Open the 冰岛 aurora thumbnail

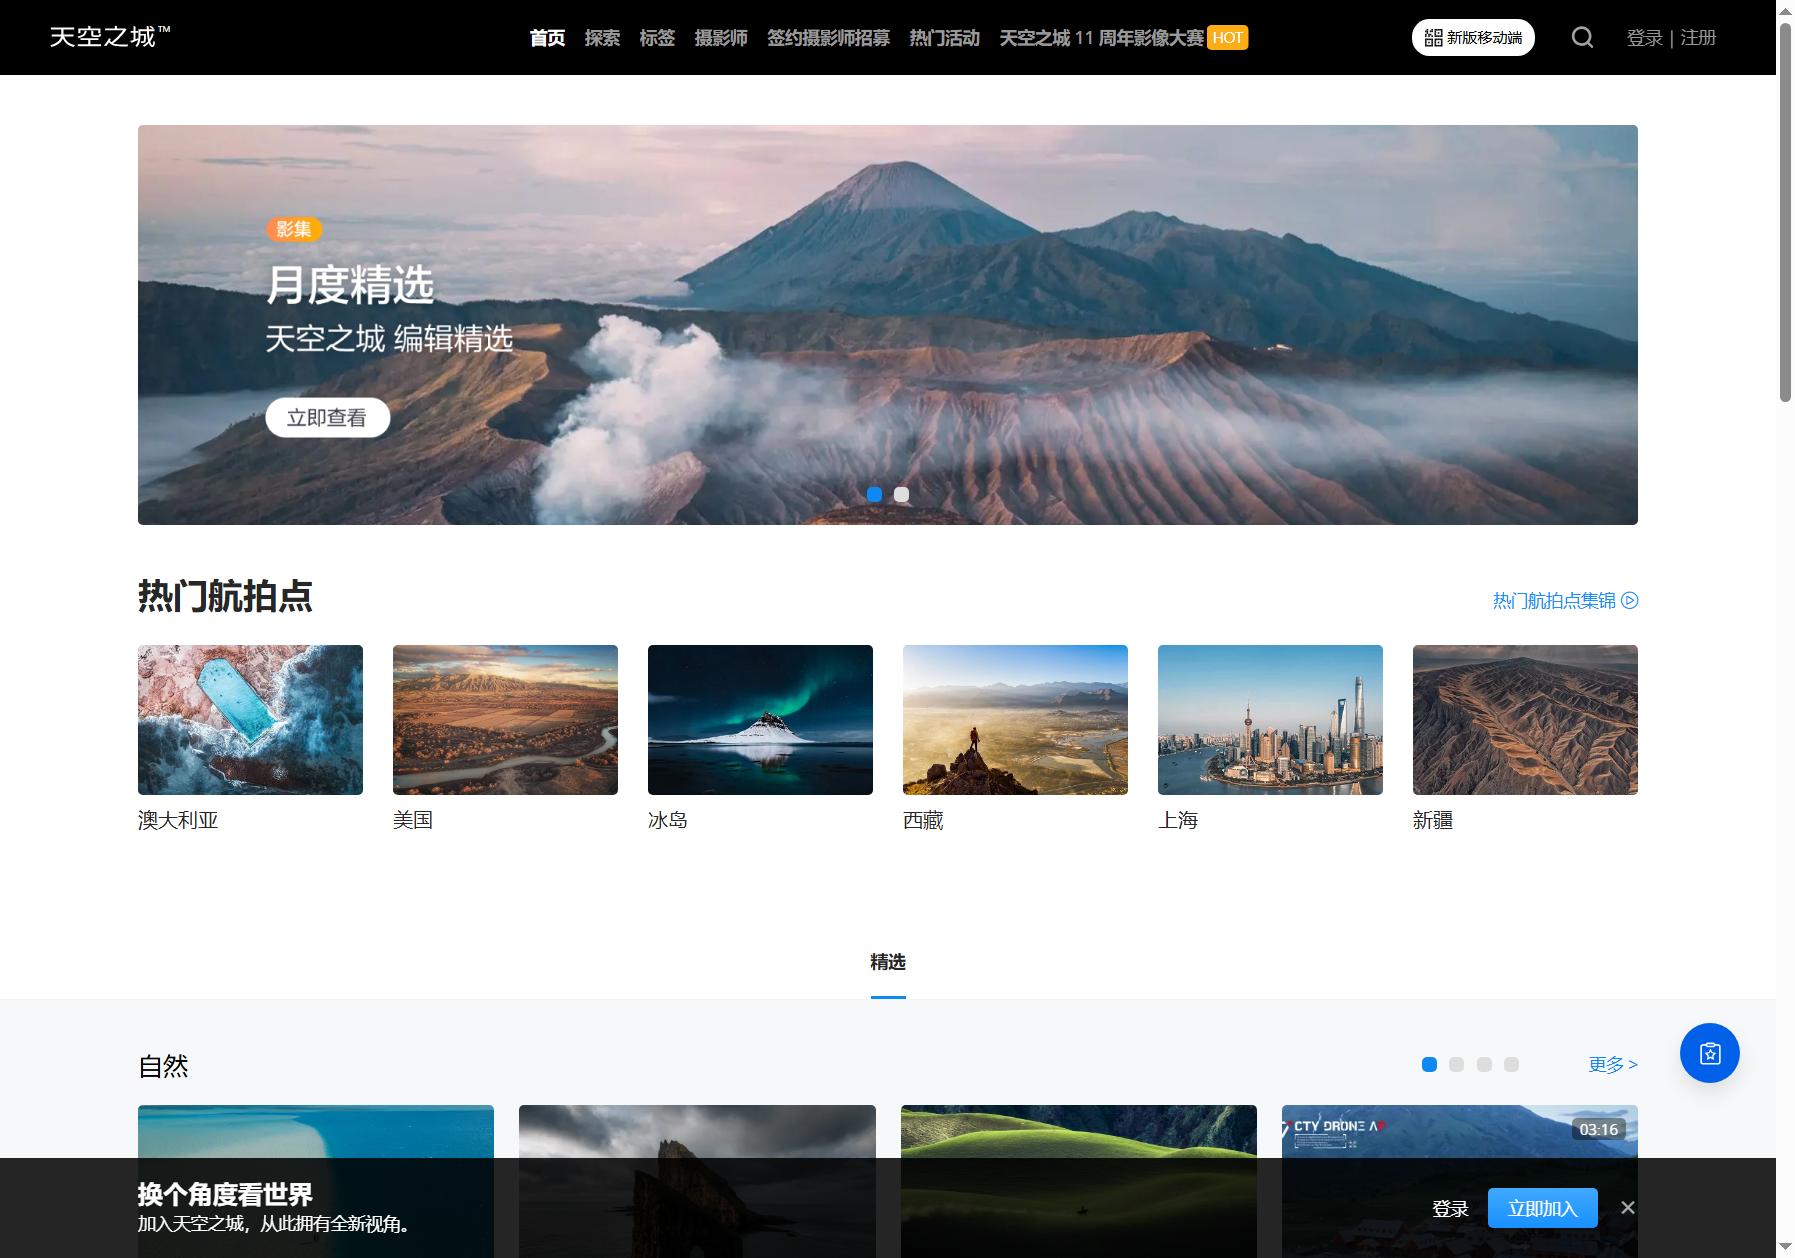[x=760, y=720]
